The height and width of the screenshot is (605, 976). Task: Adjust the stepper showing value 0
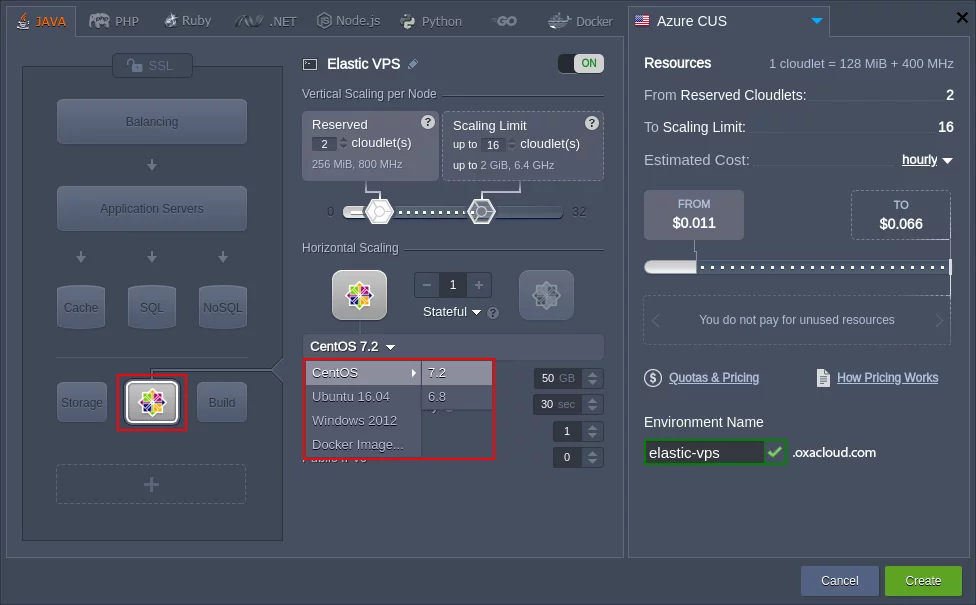593,457
